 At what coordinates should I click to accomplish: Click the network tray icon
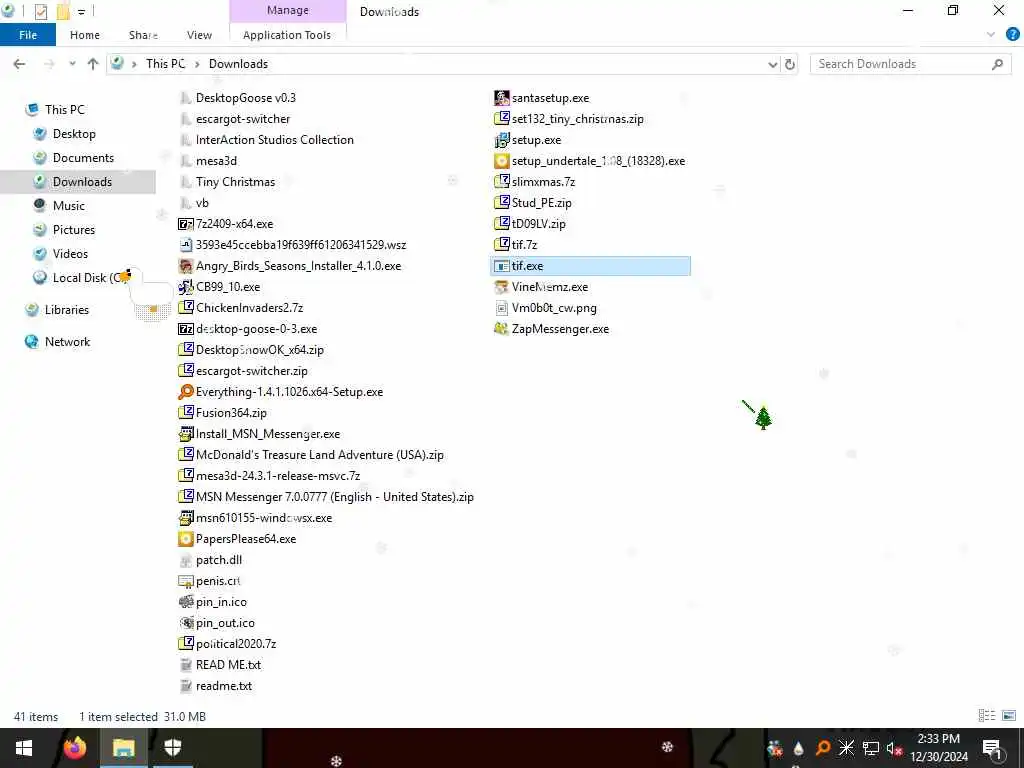(x=871, y=748)
